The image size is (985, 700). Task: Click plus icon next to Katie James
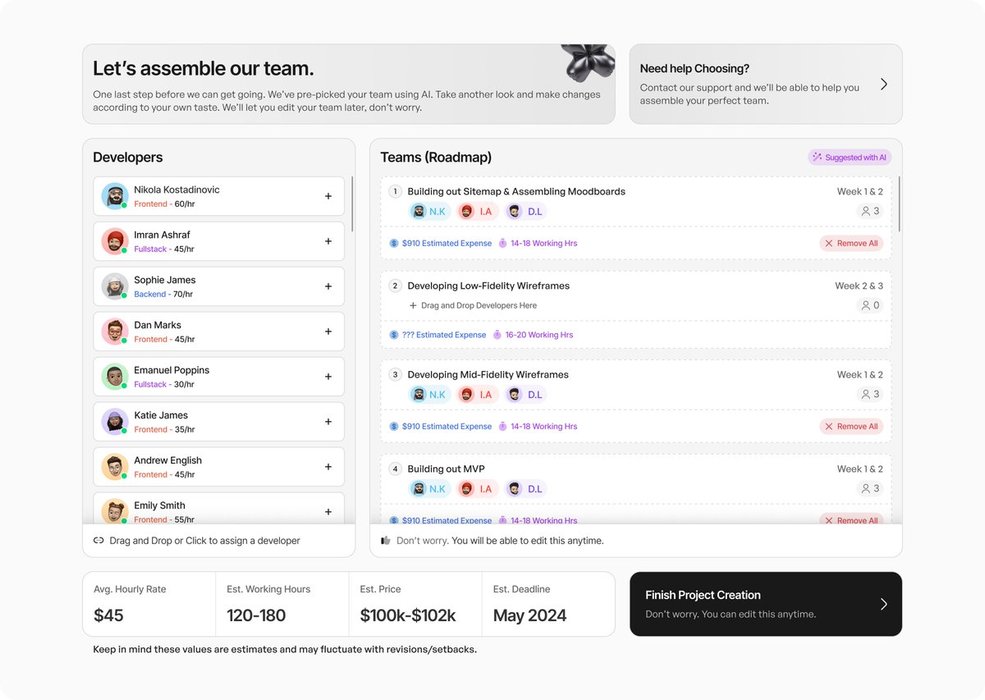coord(328,422)
